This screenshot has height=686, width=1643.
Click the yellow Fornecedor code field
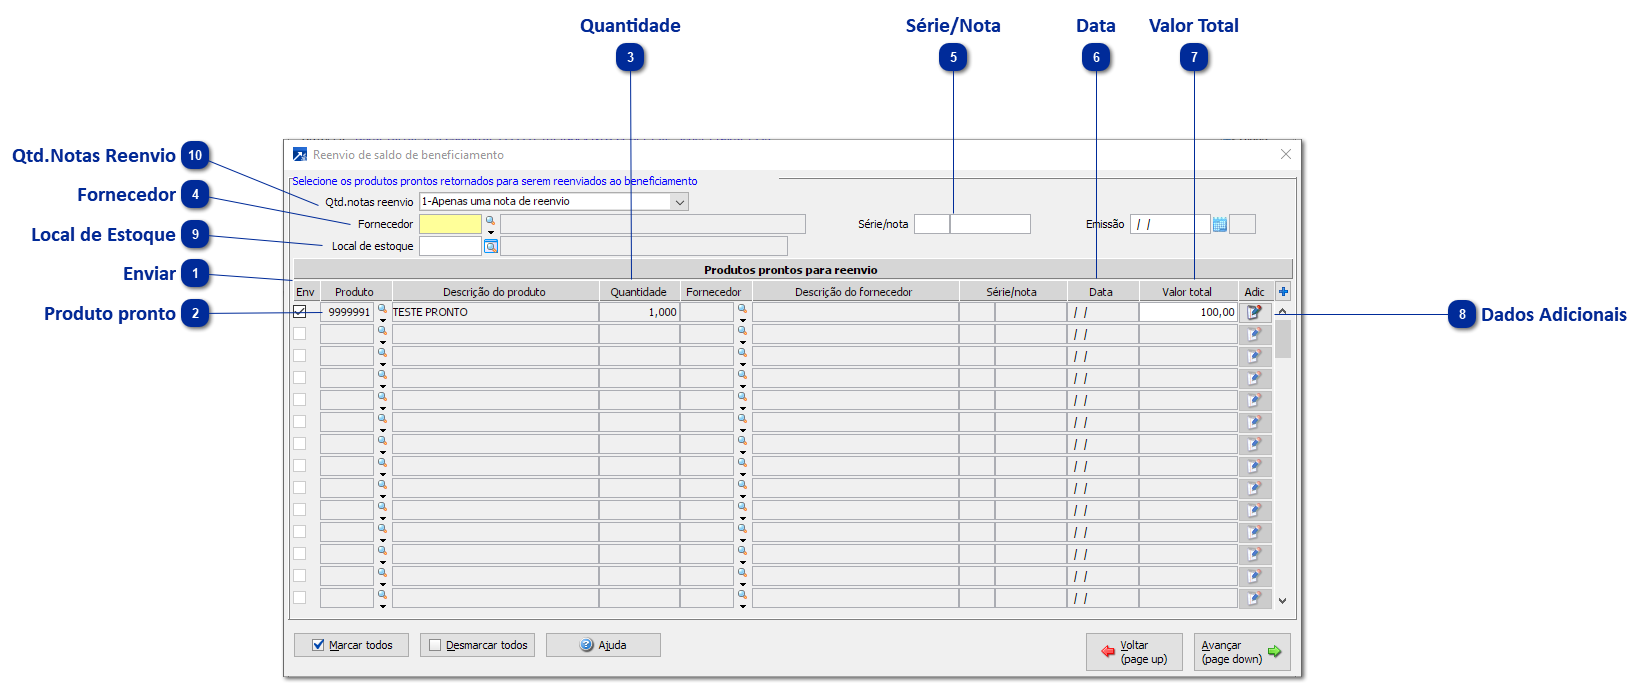[450, 224]
